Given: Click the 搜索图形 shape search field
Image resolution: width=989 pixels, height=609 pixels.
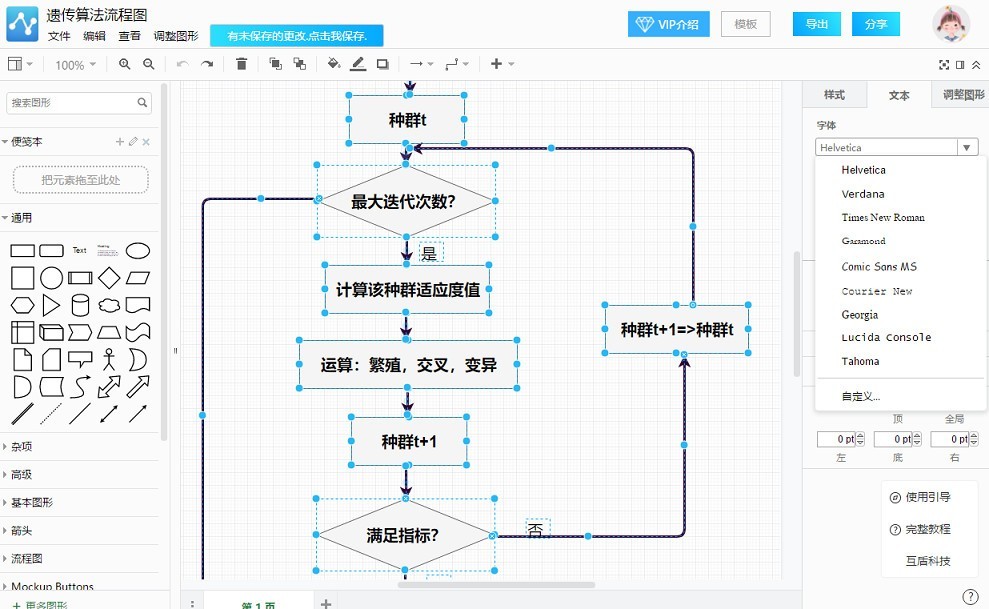Looking at the screenshot, I should [72, 102].
